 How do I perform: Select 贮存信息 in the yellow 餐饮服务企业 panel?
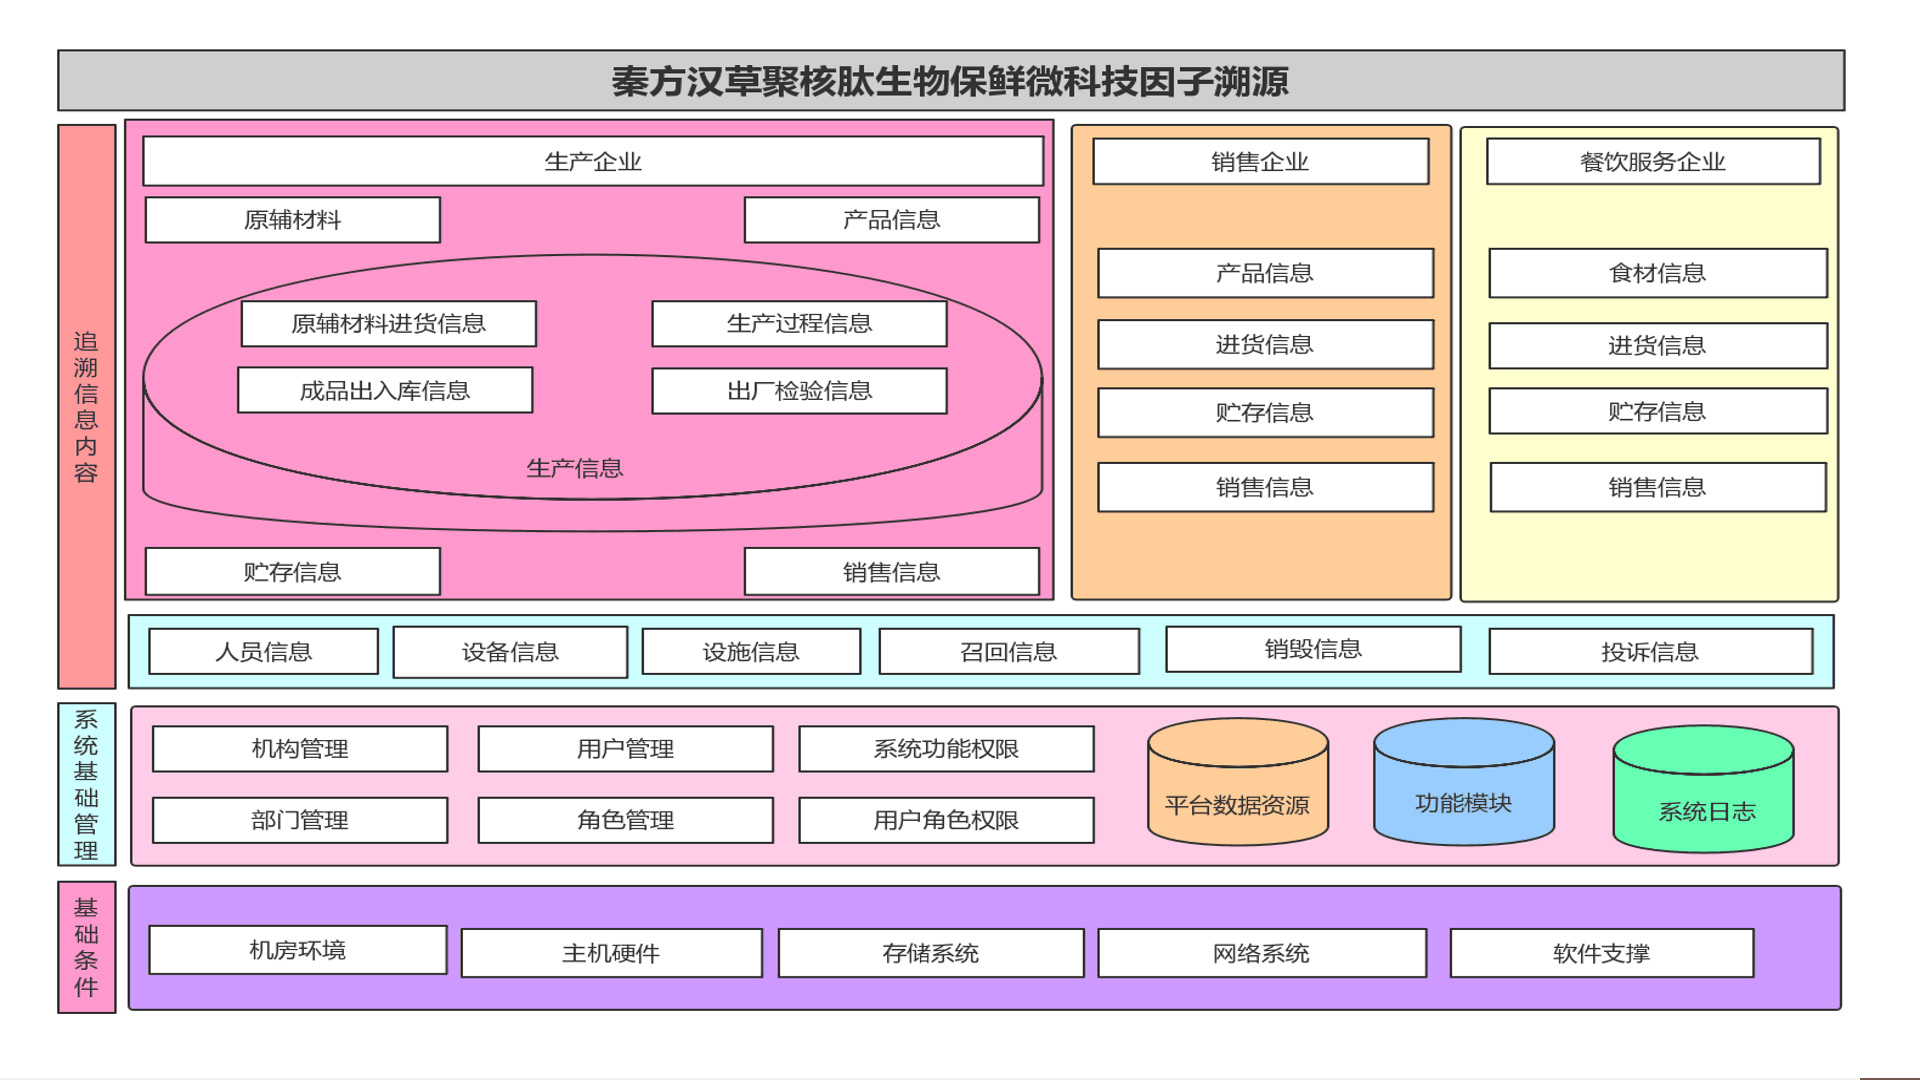coord(1658,412)
